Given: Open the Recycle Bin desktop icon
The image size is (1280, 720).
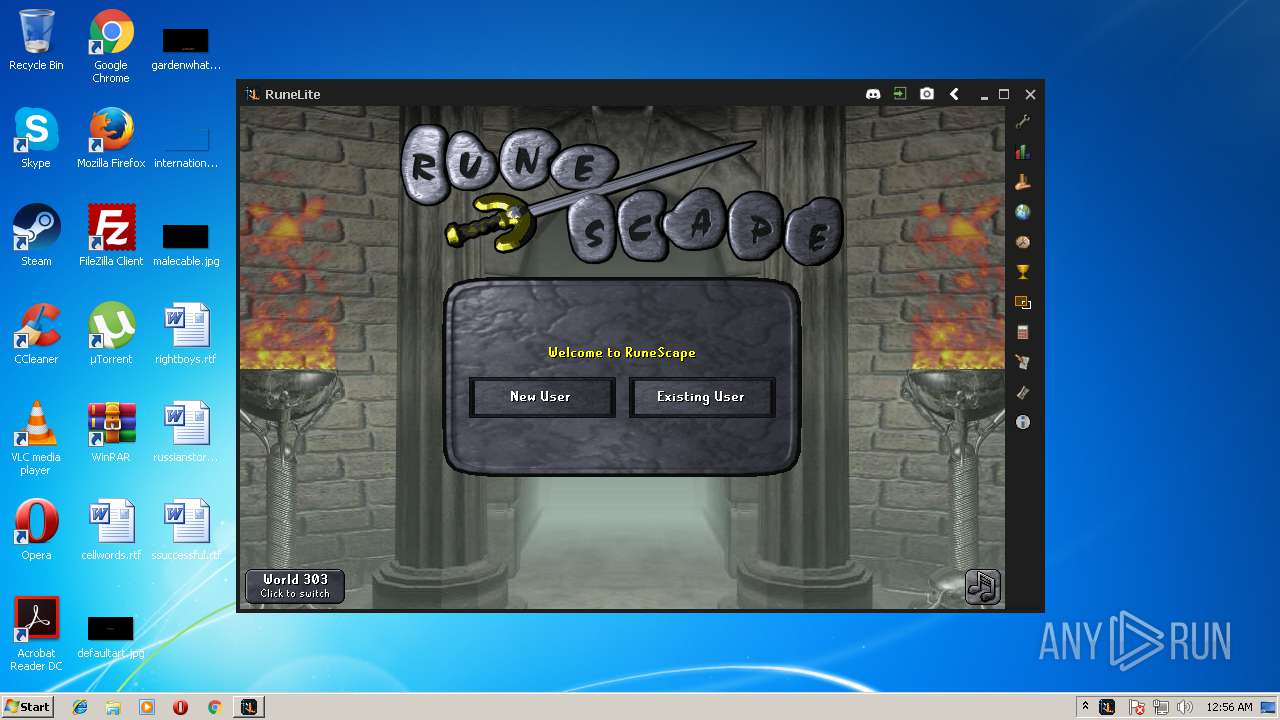Looking at the screenshot, I should pyautogui.click(x=36, y=40).
